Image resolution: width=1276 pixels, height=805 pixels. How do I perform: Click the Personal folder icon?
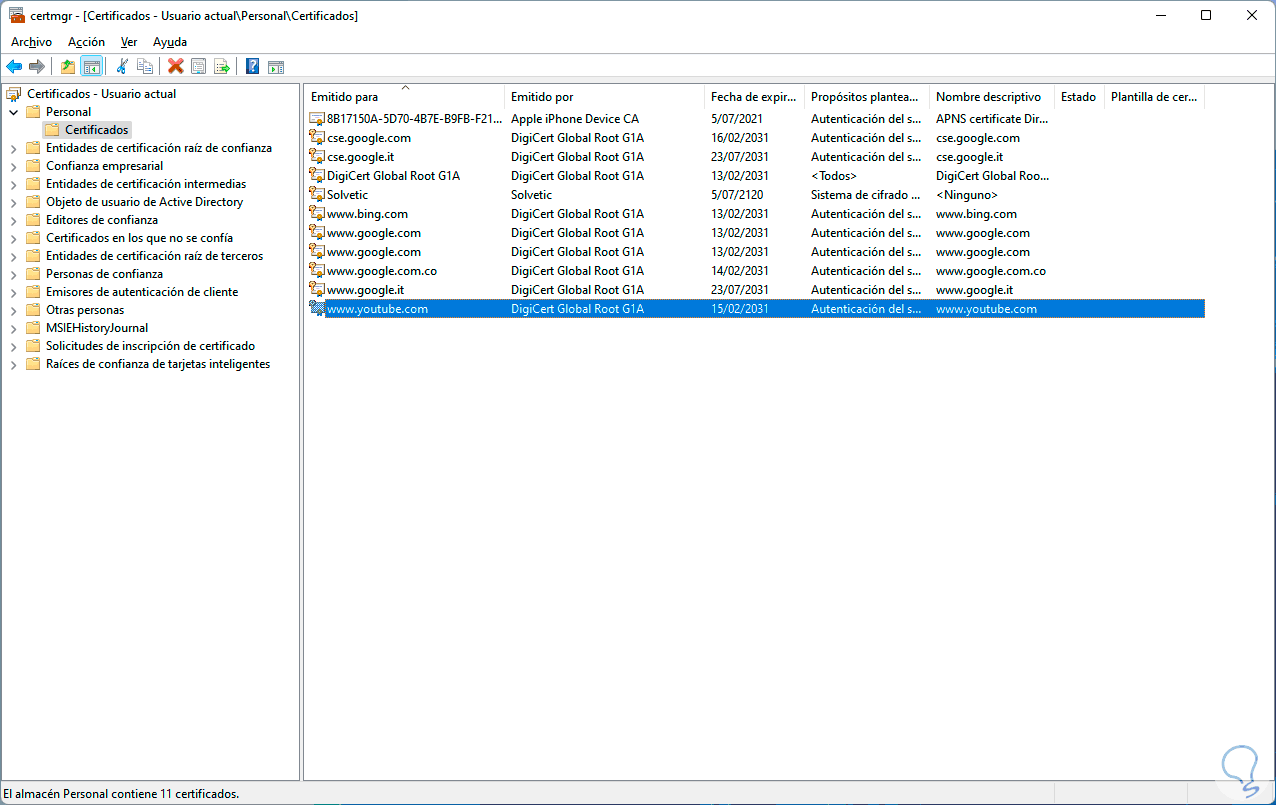pos(33,112)
